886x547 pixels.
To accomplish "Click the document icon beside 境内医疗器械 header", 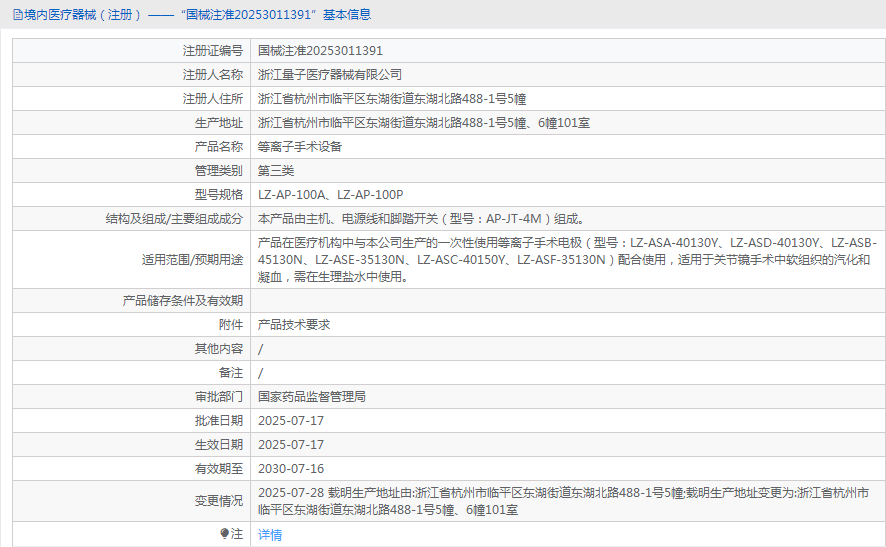I will (x=18, y=15).
